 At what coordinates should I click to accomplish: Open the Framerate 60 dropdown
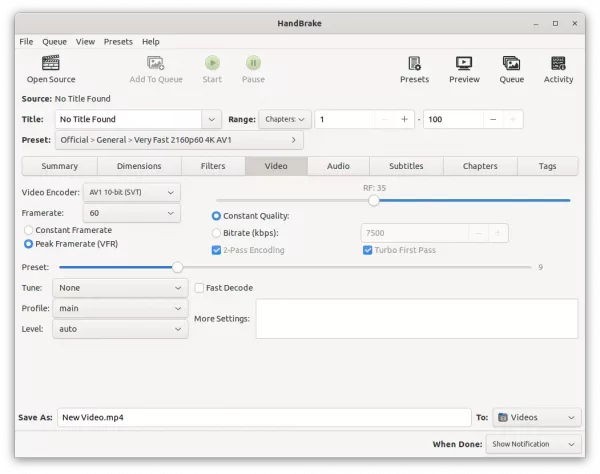point(132,213)
